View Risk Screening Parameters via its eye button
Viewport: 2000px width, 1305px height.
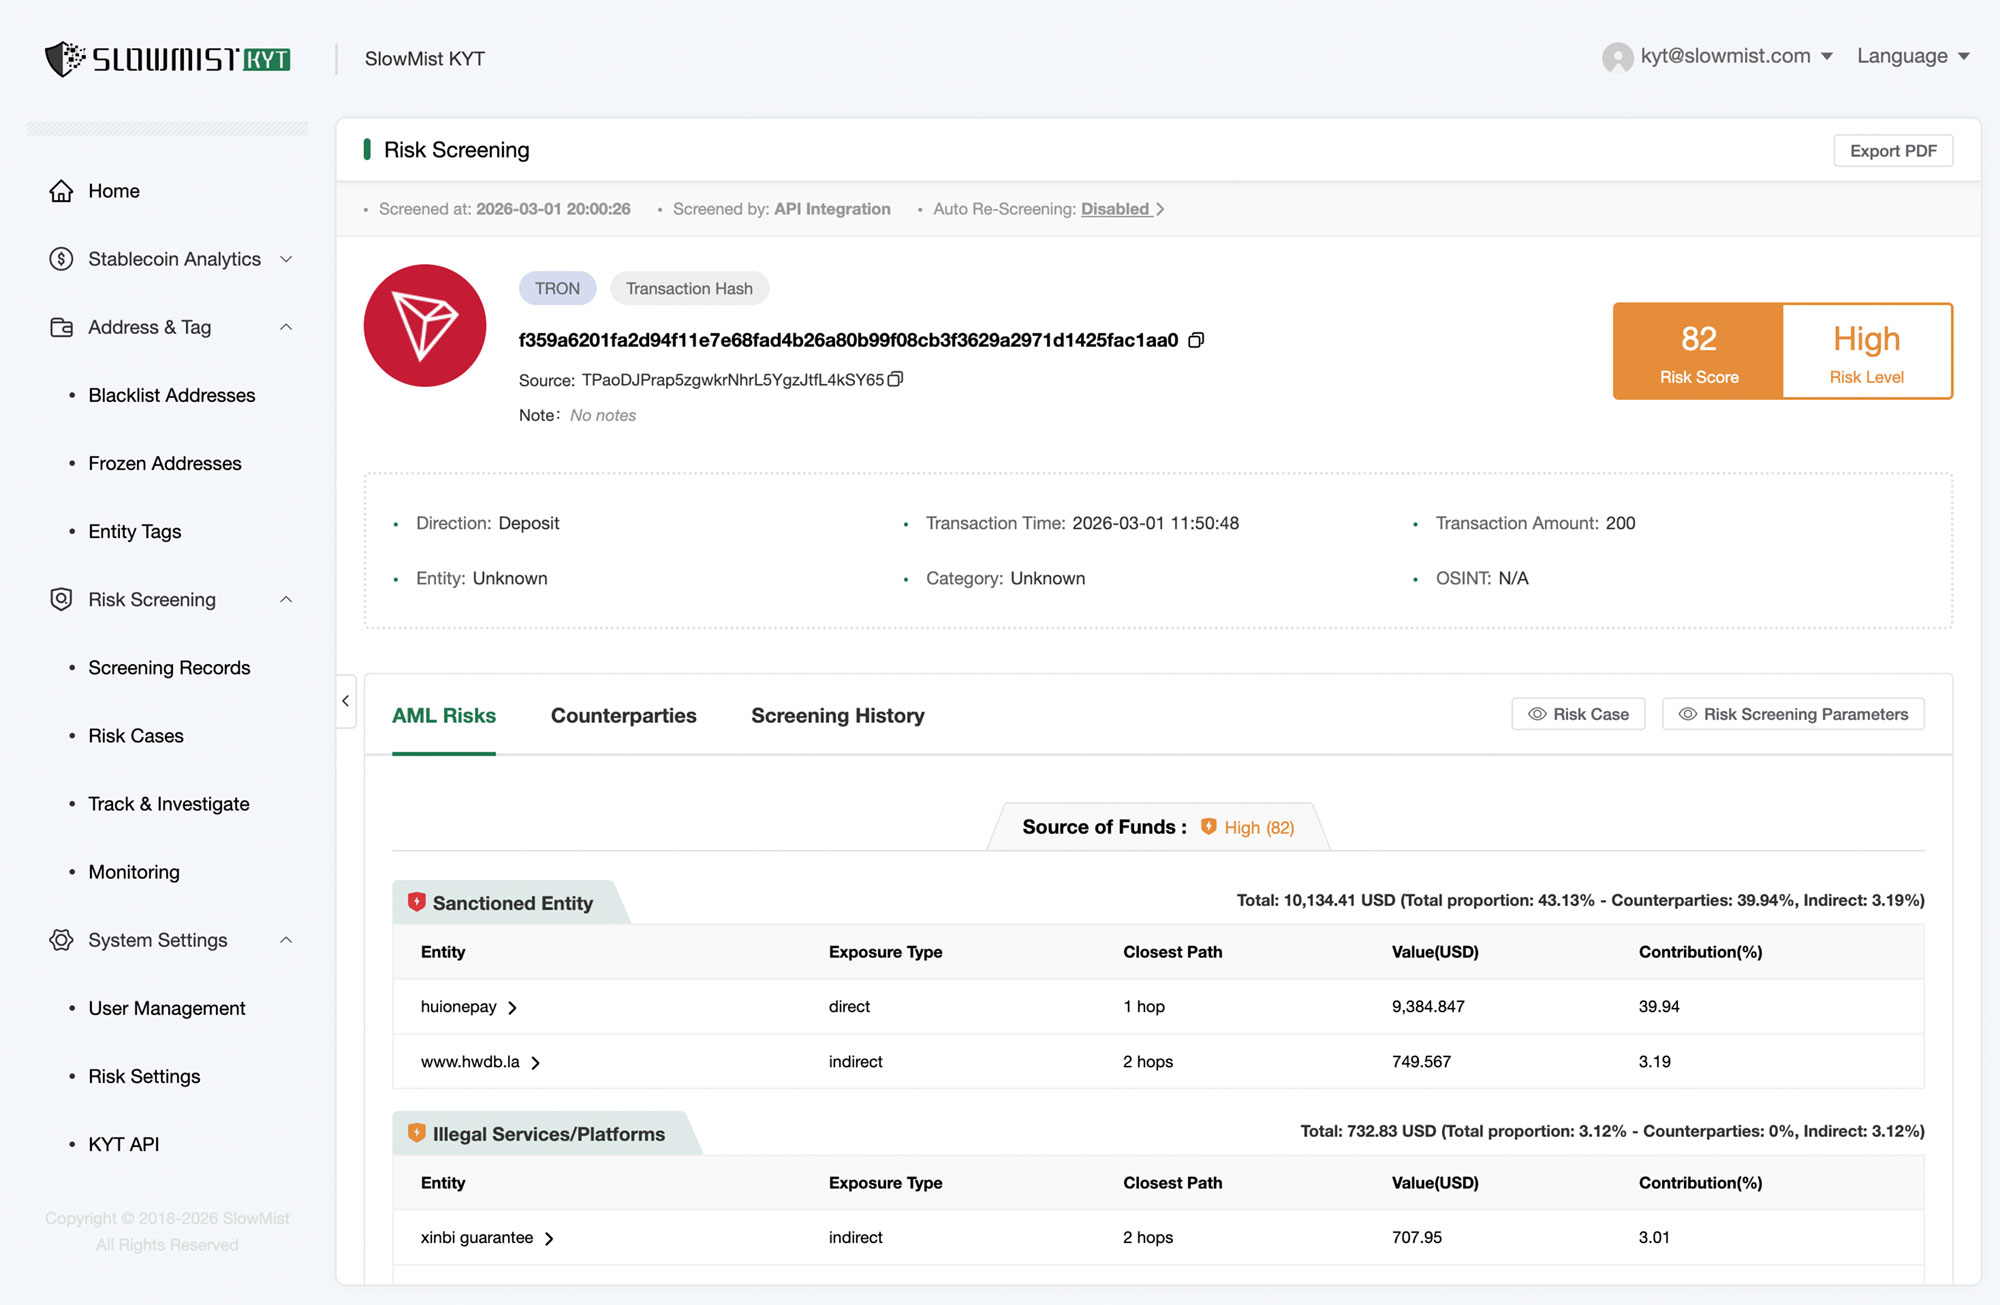pyautogui.click(x=1792, y=714)
